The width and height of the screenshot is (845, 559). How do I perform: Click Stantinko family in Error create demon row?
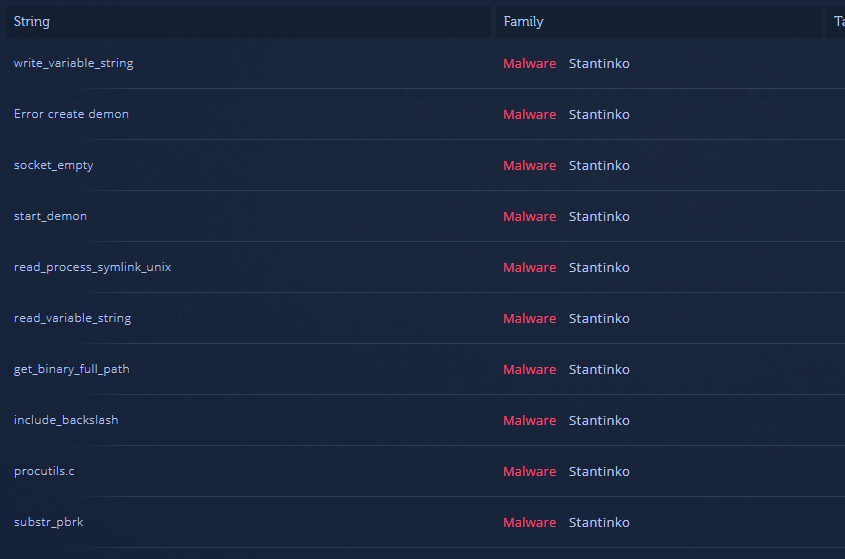[599, 114]
